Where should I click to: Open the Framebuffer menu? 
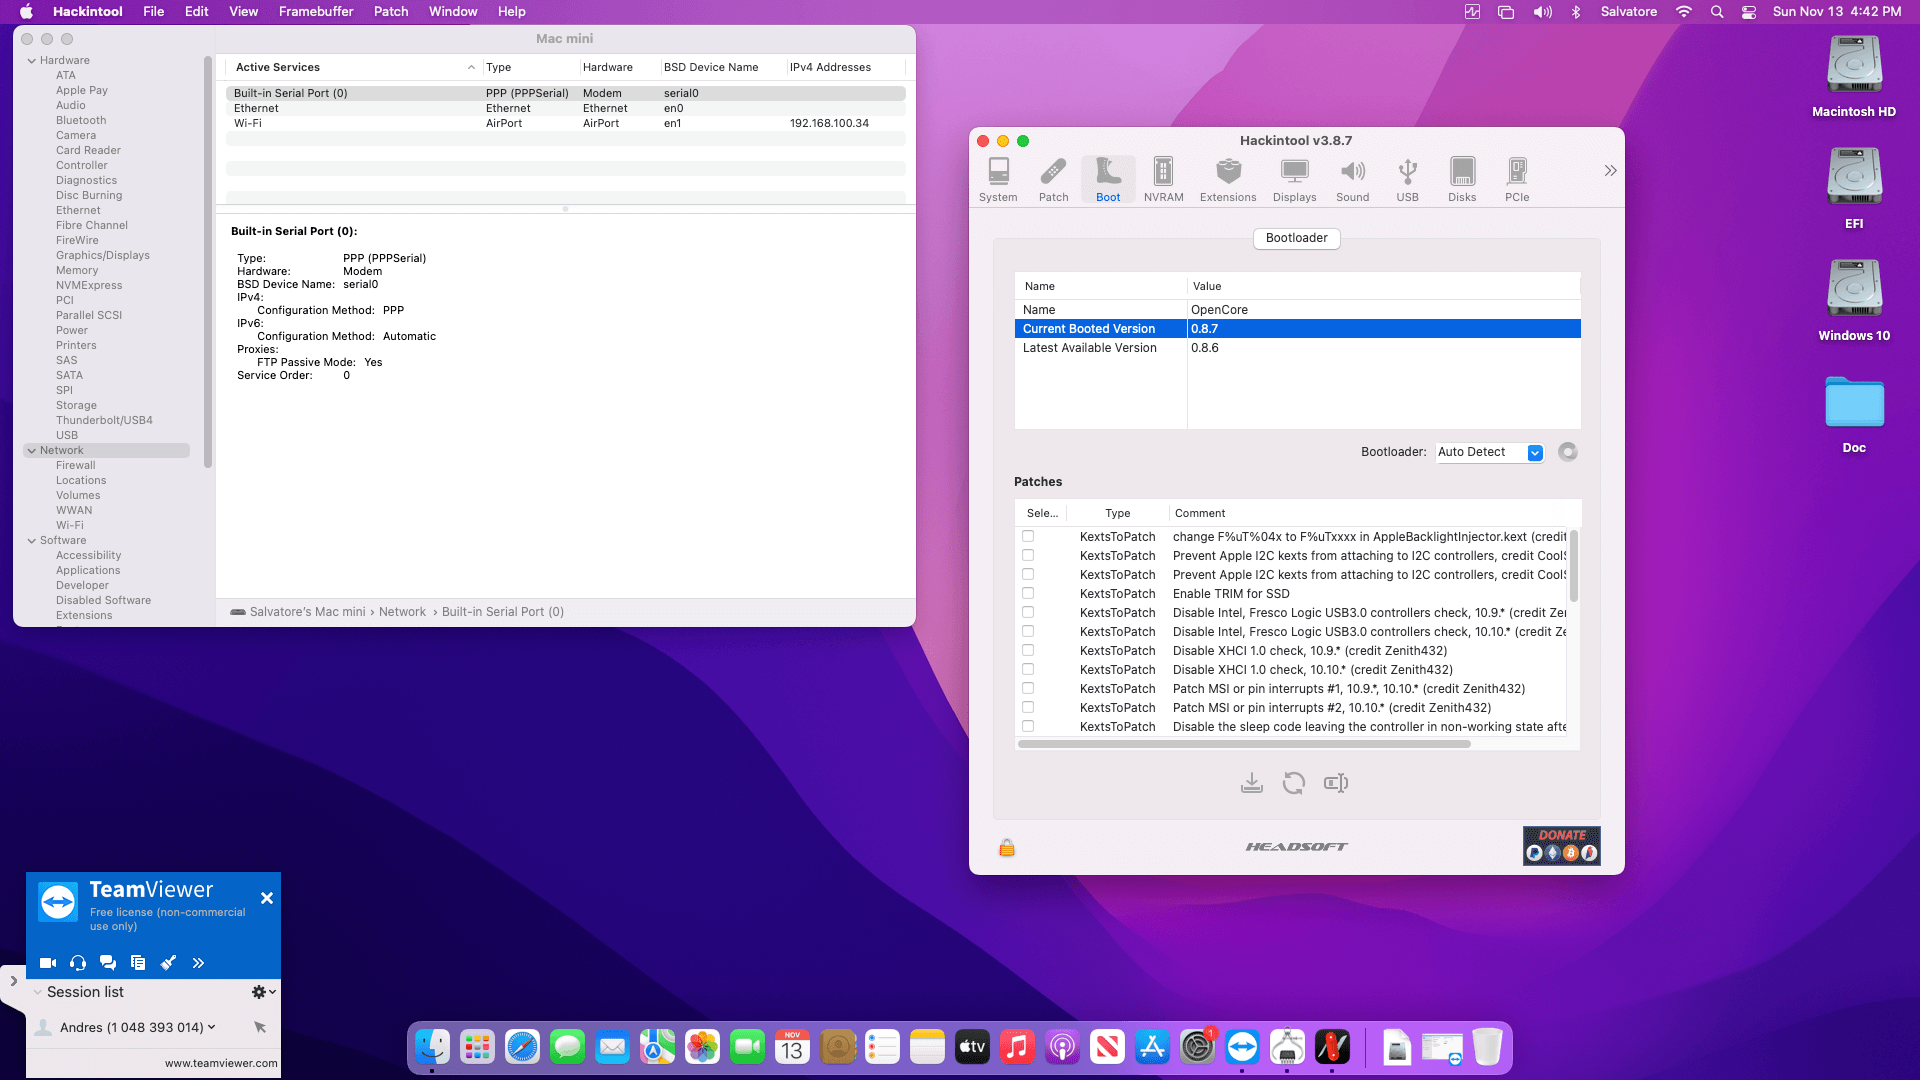316,12
